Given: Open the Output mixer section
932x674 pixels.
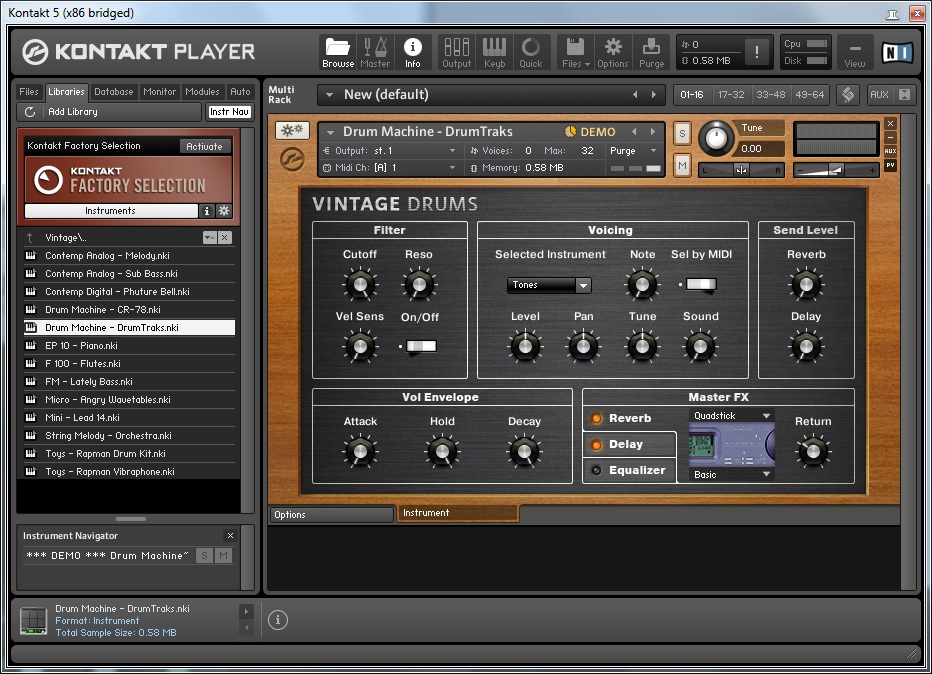Looking at the screenshot, I should (456, 52).
